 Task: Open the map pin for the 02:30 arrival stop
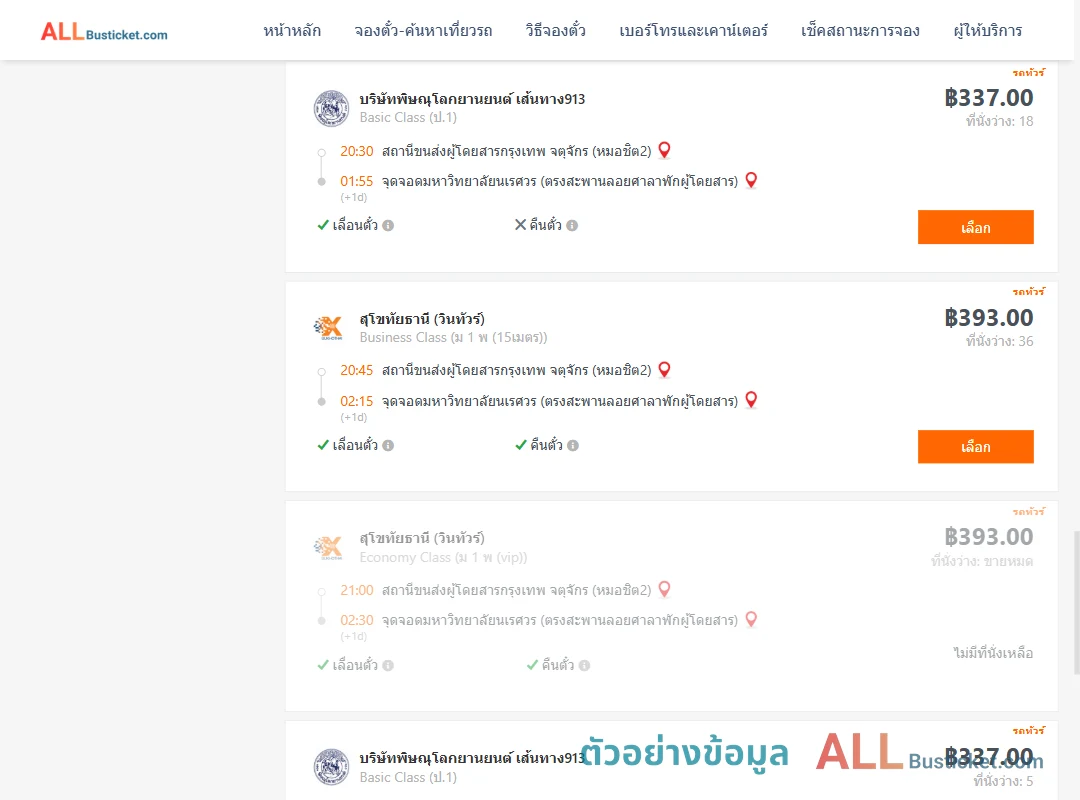pyautogui.click(x=751, y=619)
